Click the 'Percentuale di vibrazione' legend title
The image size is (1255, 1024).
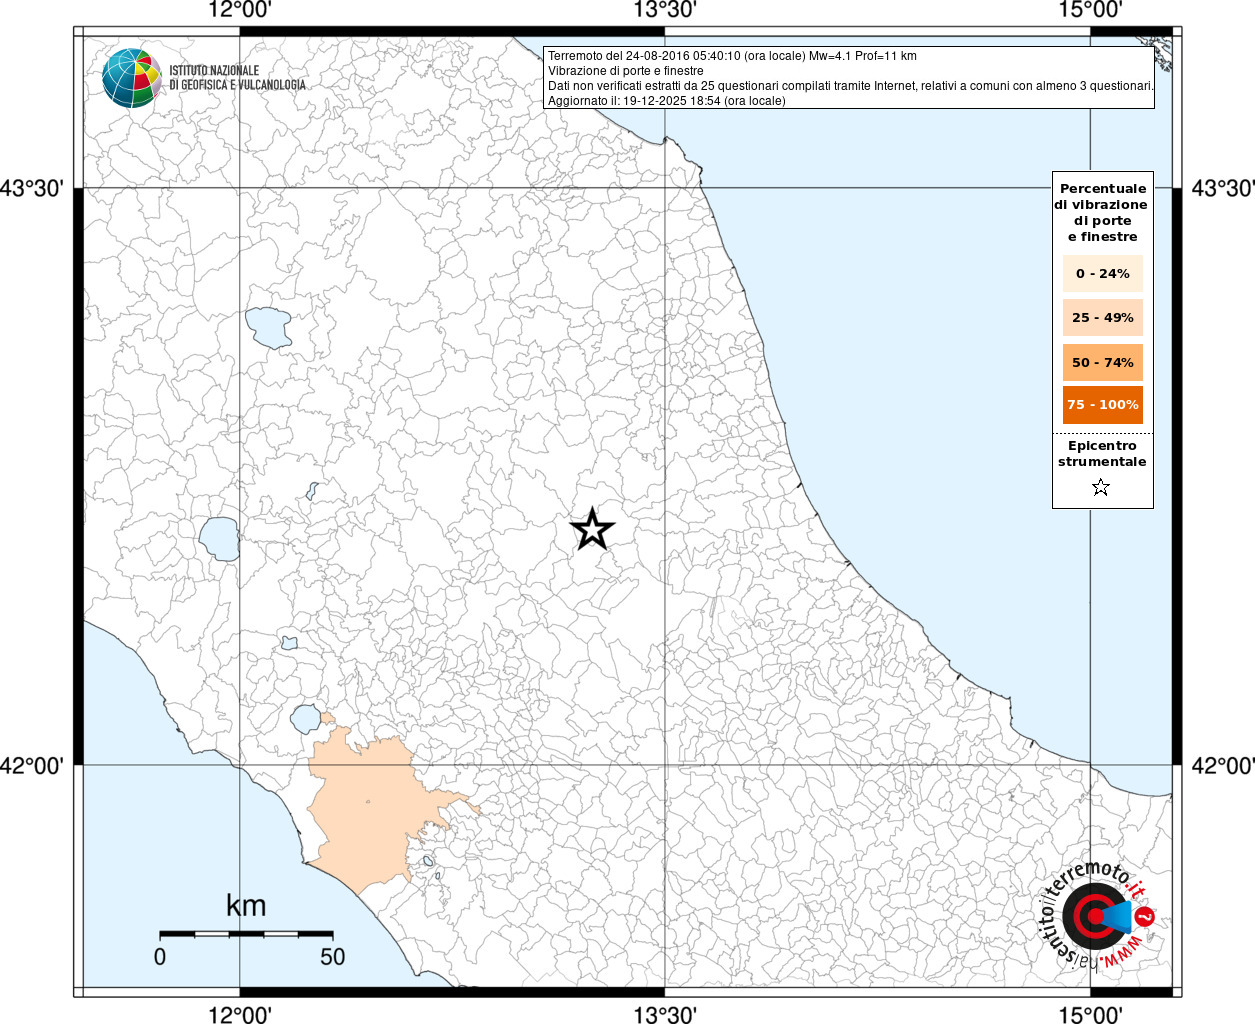pos(1102,212)
